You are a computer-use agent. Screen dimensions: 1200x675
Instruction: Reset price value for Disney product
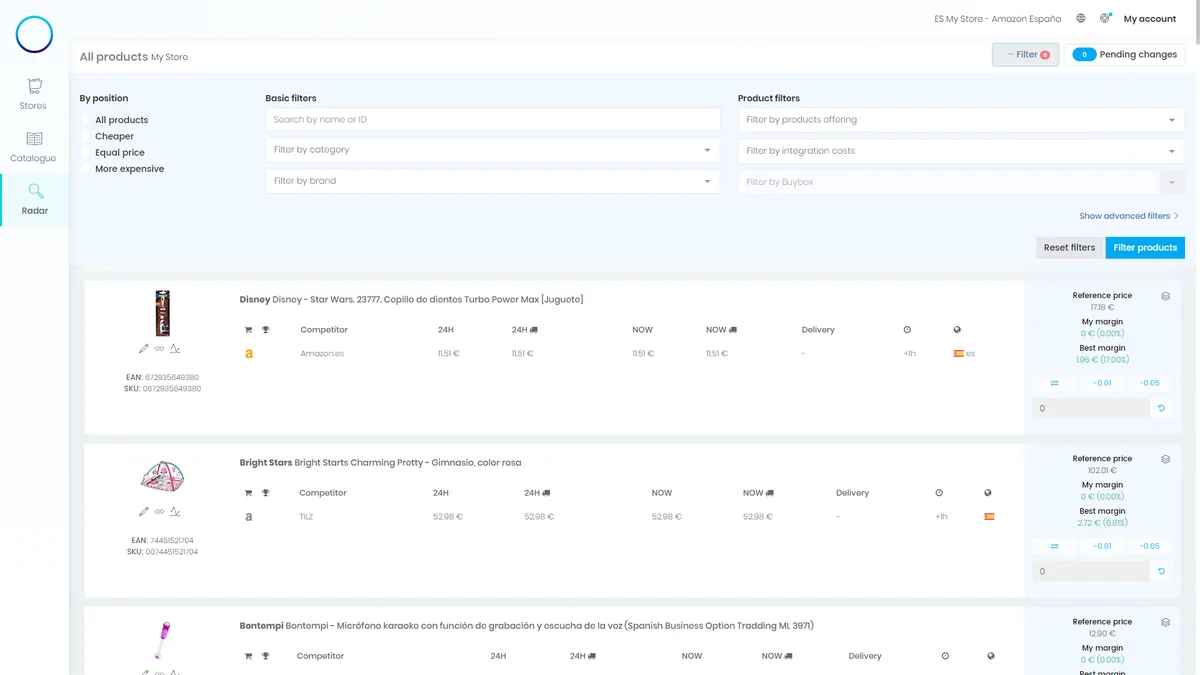(1161, 408)
